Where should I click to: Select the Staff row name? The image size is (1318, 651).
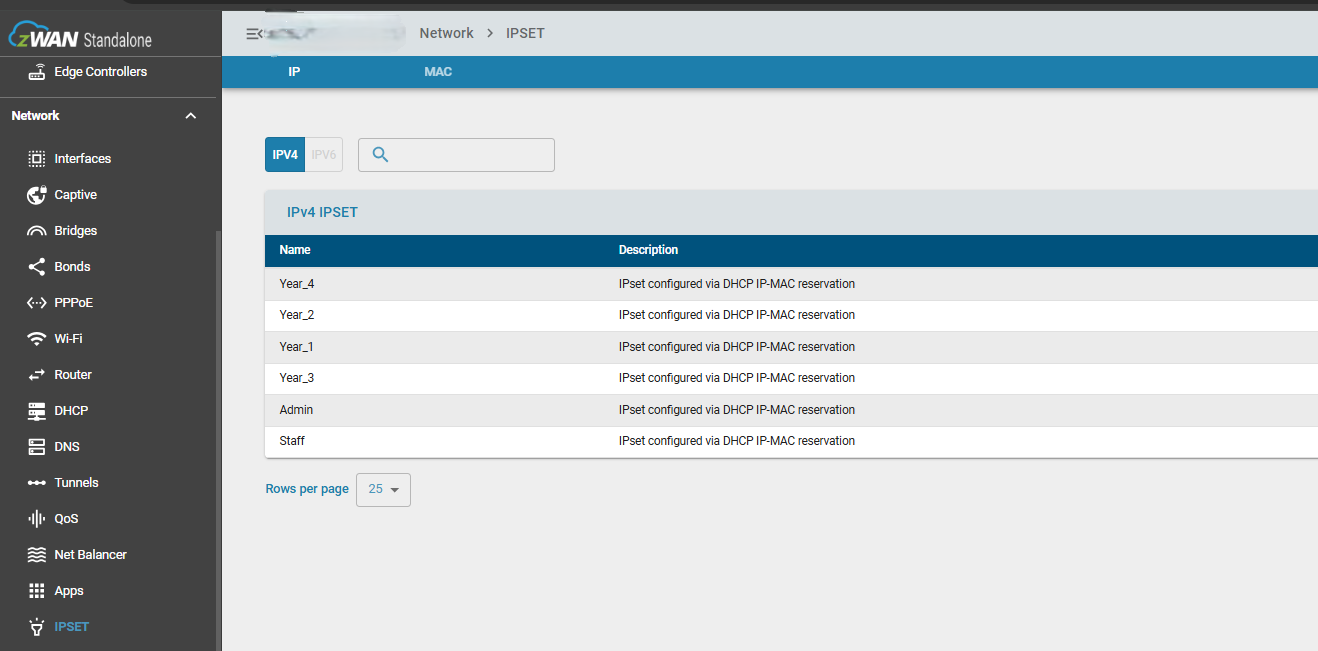(x=292, y=441)
